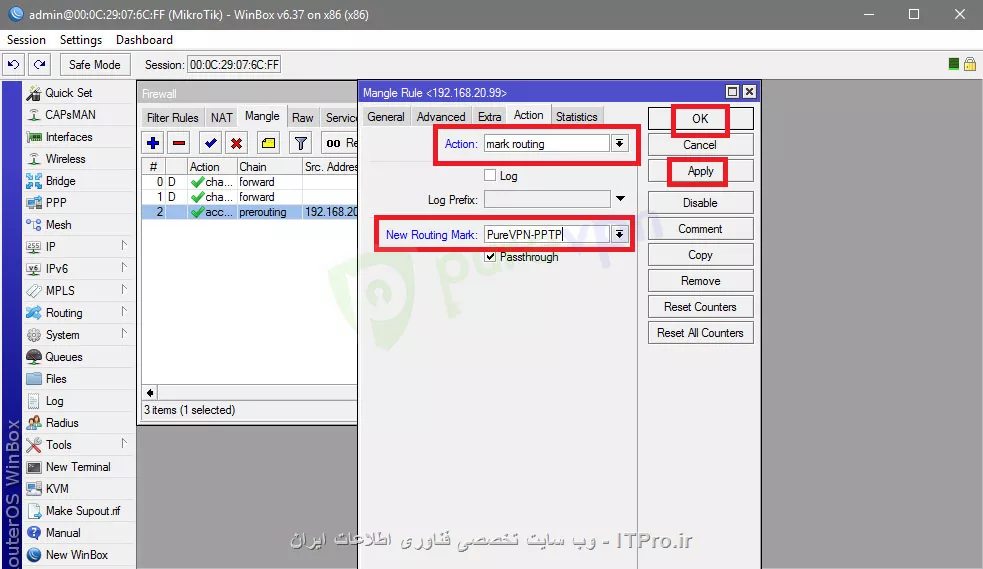This screenshot has width=983, height=569.
Task: Click the New Routing Mark text field
Action: coord(547,234)
